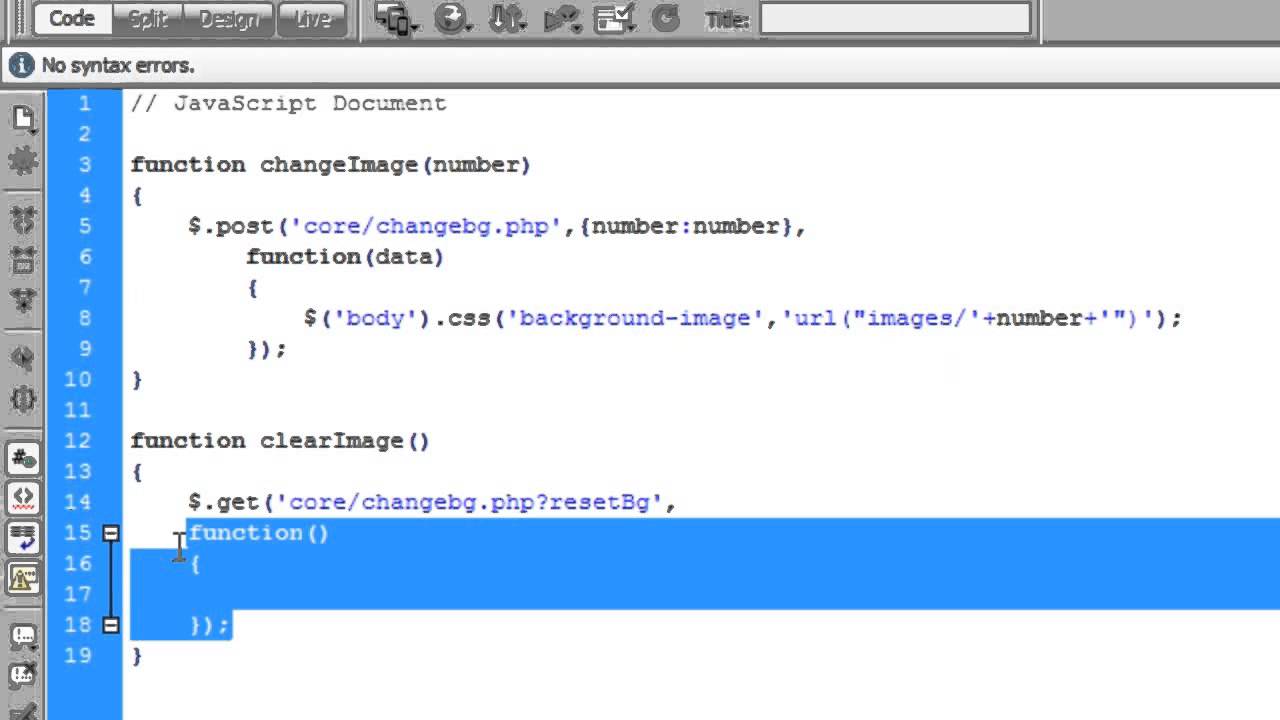Click '{number:number}' on line 5

point(684,226)
